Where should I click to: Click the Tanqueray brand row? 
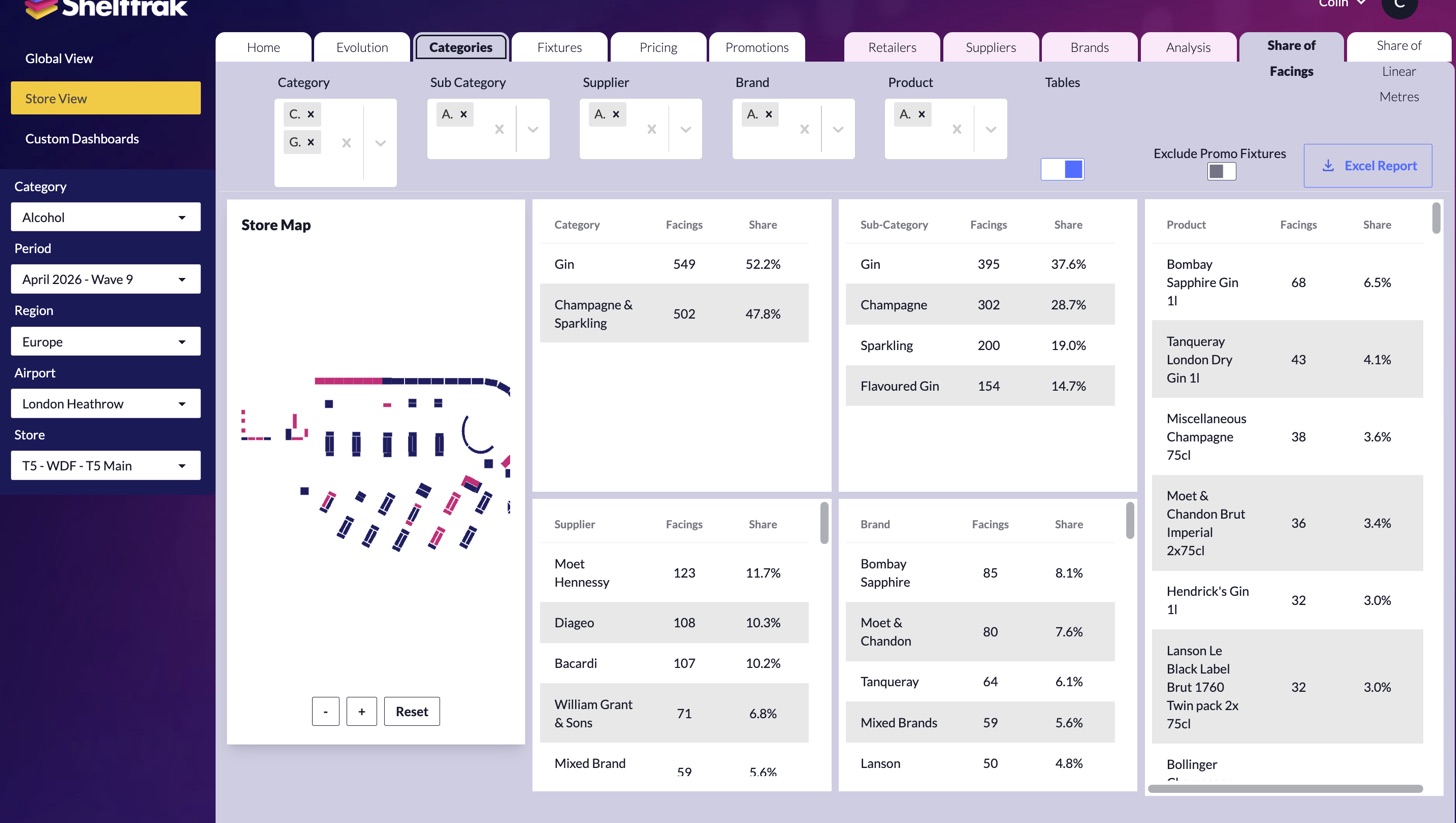[x=980, y=682]
